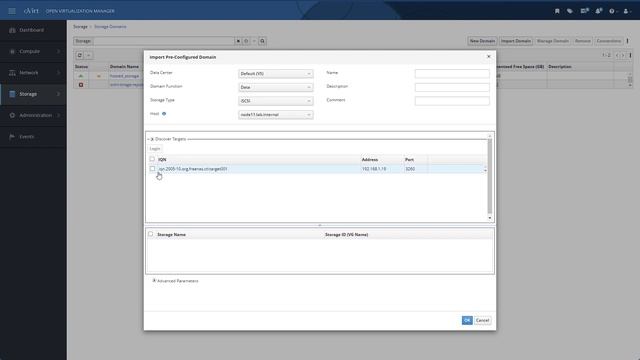Click the New Domain button

(x=482, y=41)
